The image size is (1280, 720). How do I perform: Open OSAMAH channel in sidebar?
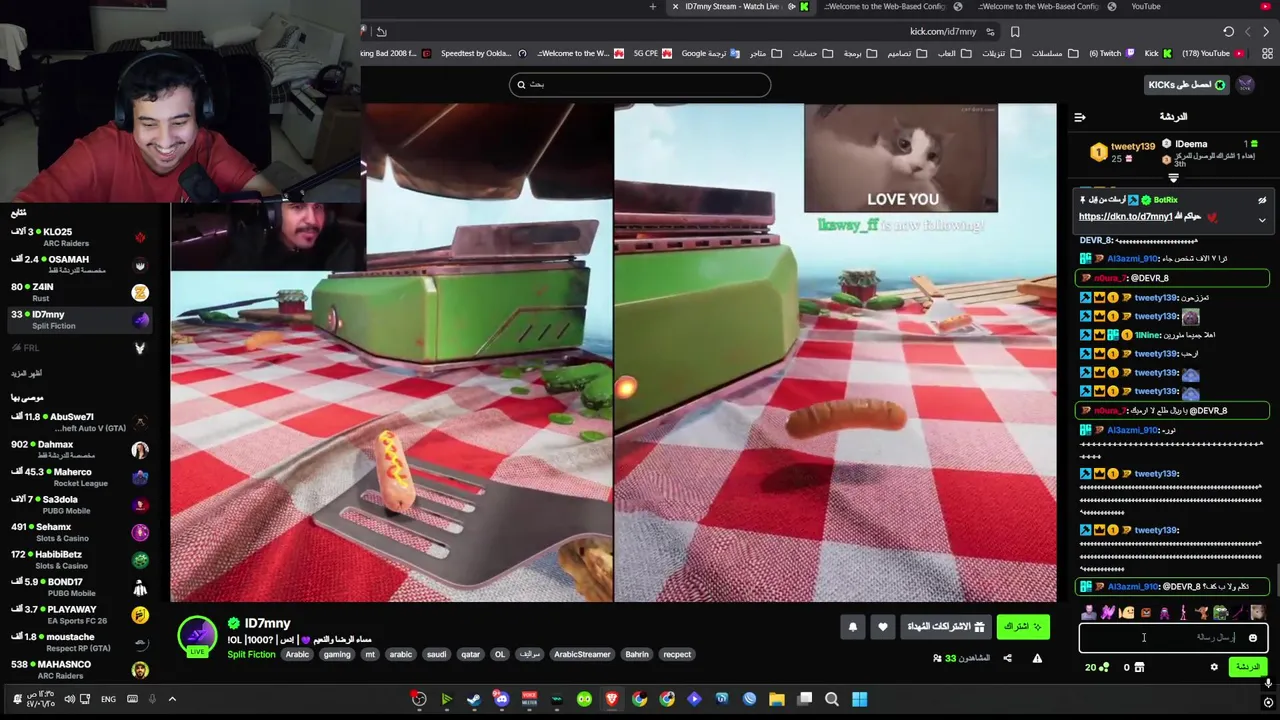(78, 265)
